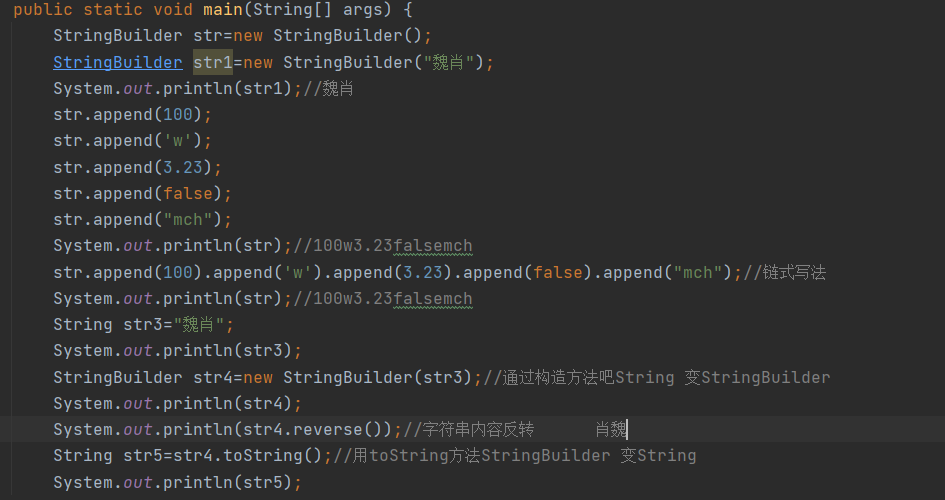Click println(str4) without reverse call
945x500 pixels.
tap(177, 403)
